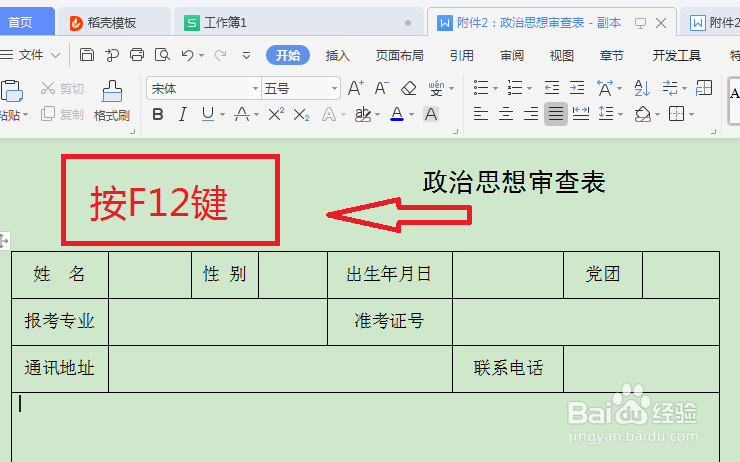The width and height of the screenshot is (740, 462).
Task: Apply superscript X² formatting
Action: click(x=276, y=114)
